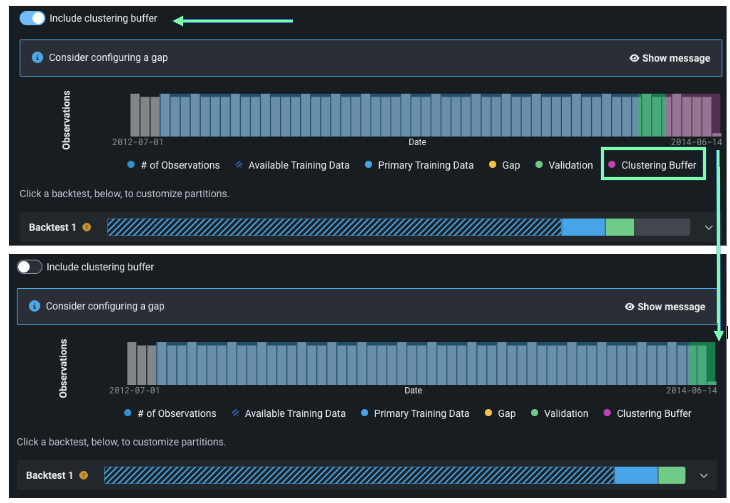Image resolution: width=730 pixels, height=503 pixels.
Task: Turn off the enabled clustering buffer toggle
Action: [x=32, y=18]
